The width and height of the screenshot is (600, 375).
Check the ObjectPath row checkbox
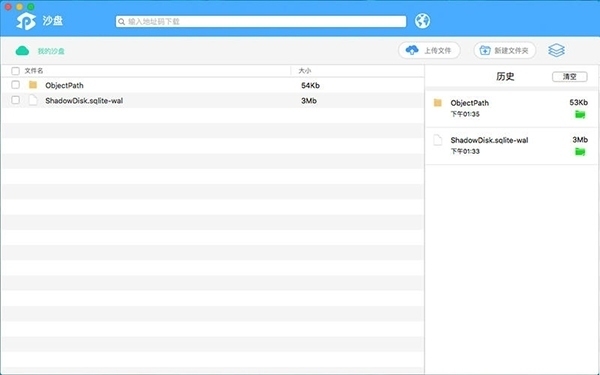[x=15, y=85]
